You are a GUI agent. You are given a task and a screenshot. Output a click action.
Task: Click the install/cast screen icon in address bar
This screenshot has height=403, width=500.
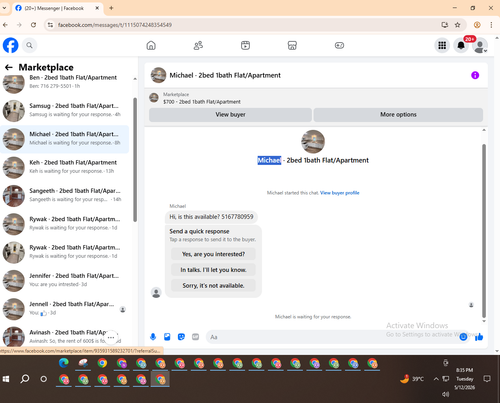coord(444,25)
